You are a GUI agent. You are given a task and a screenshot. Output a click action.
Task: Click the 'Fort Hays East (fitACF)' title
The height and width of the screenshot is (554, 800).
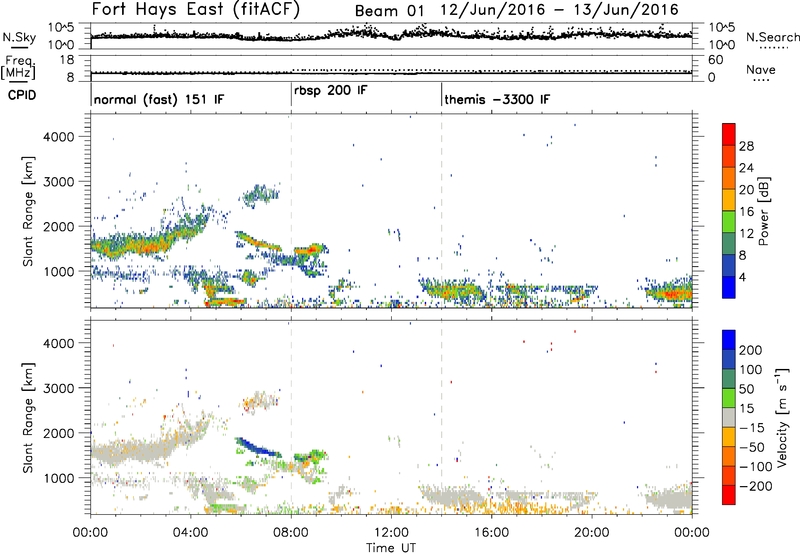coord(196,10)
